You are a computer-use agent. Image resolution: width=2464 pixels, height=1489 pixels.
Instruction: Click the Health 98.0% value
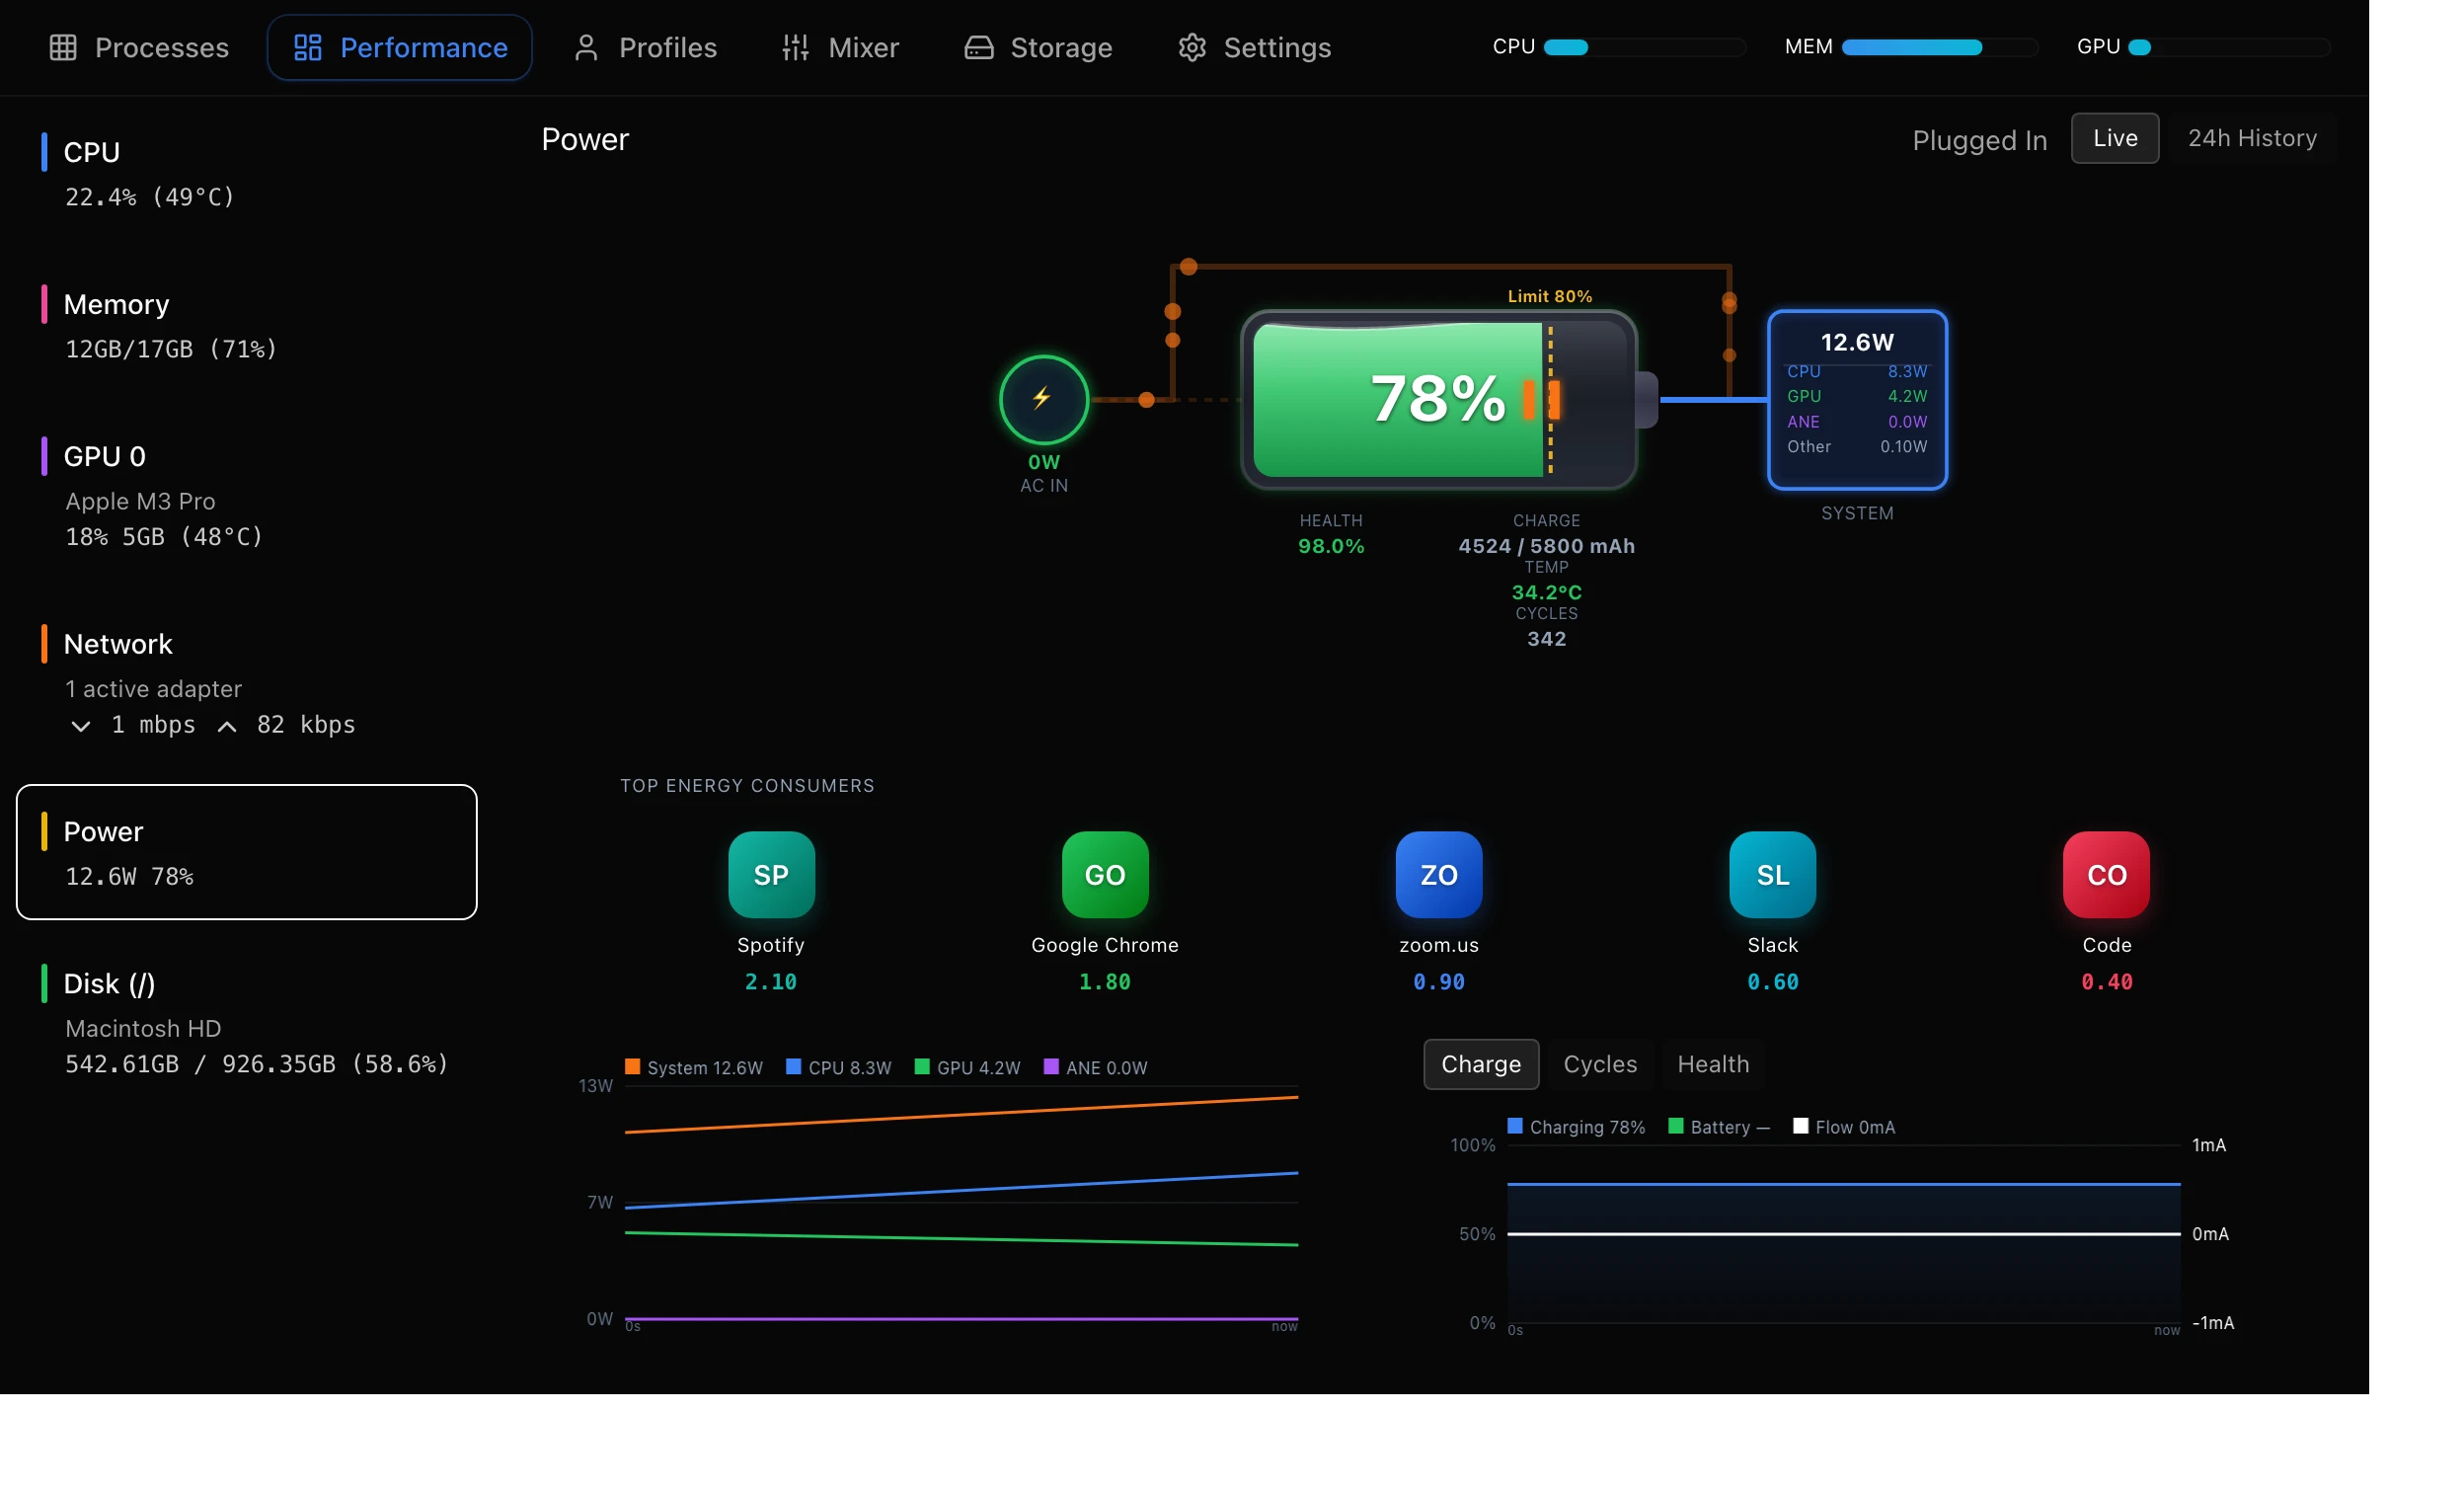(x=1331, y=546)
